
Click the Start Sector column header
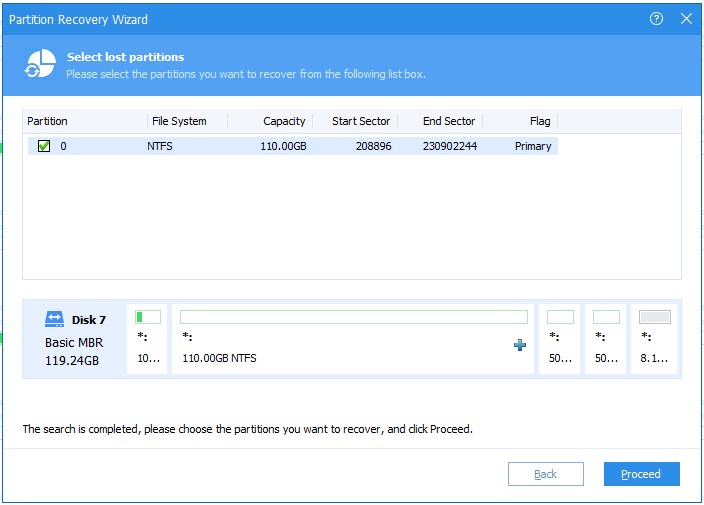pyautogui.click(x=360, y=121)
